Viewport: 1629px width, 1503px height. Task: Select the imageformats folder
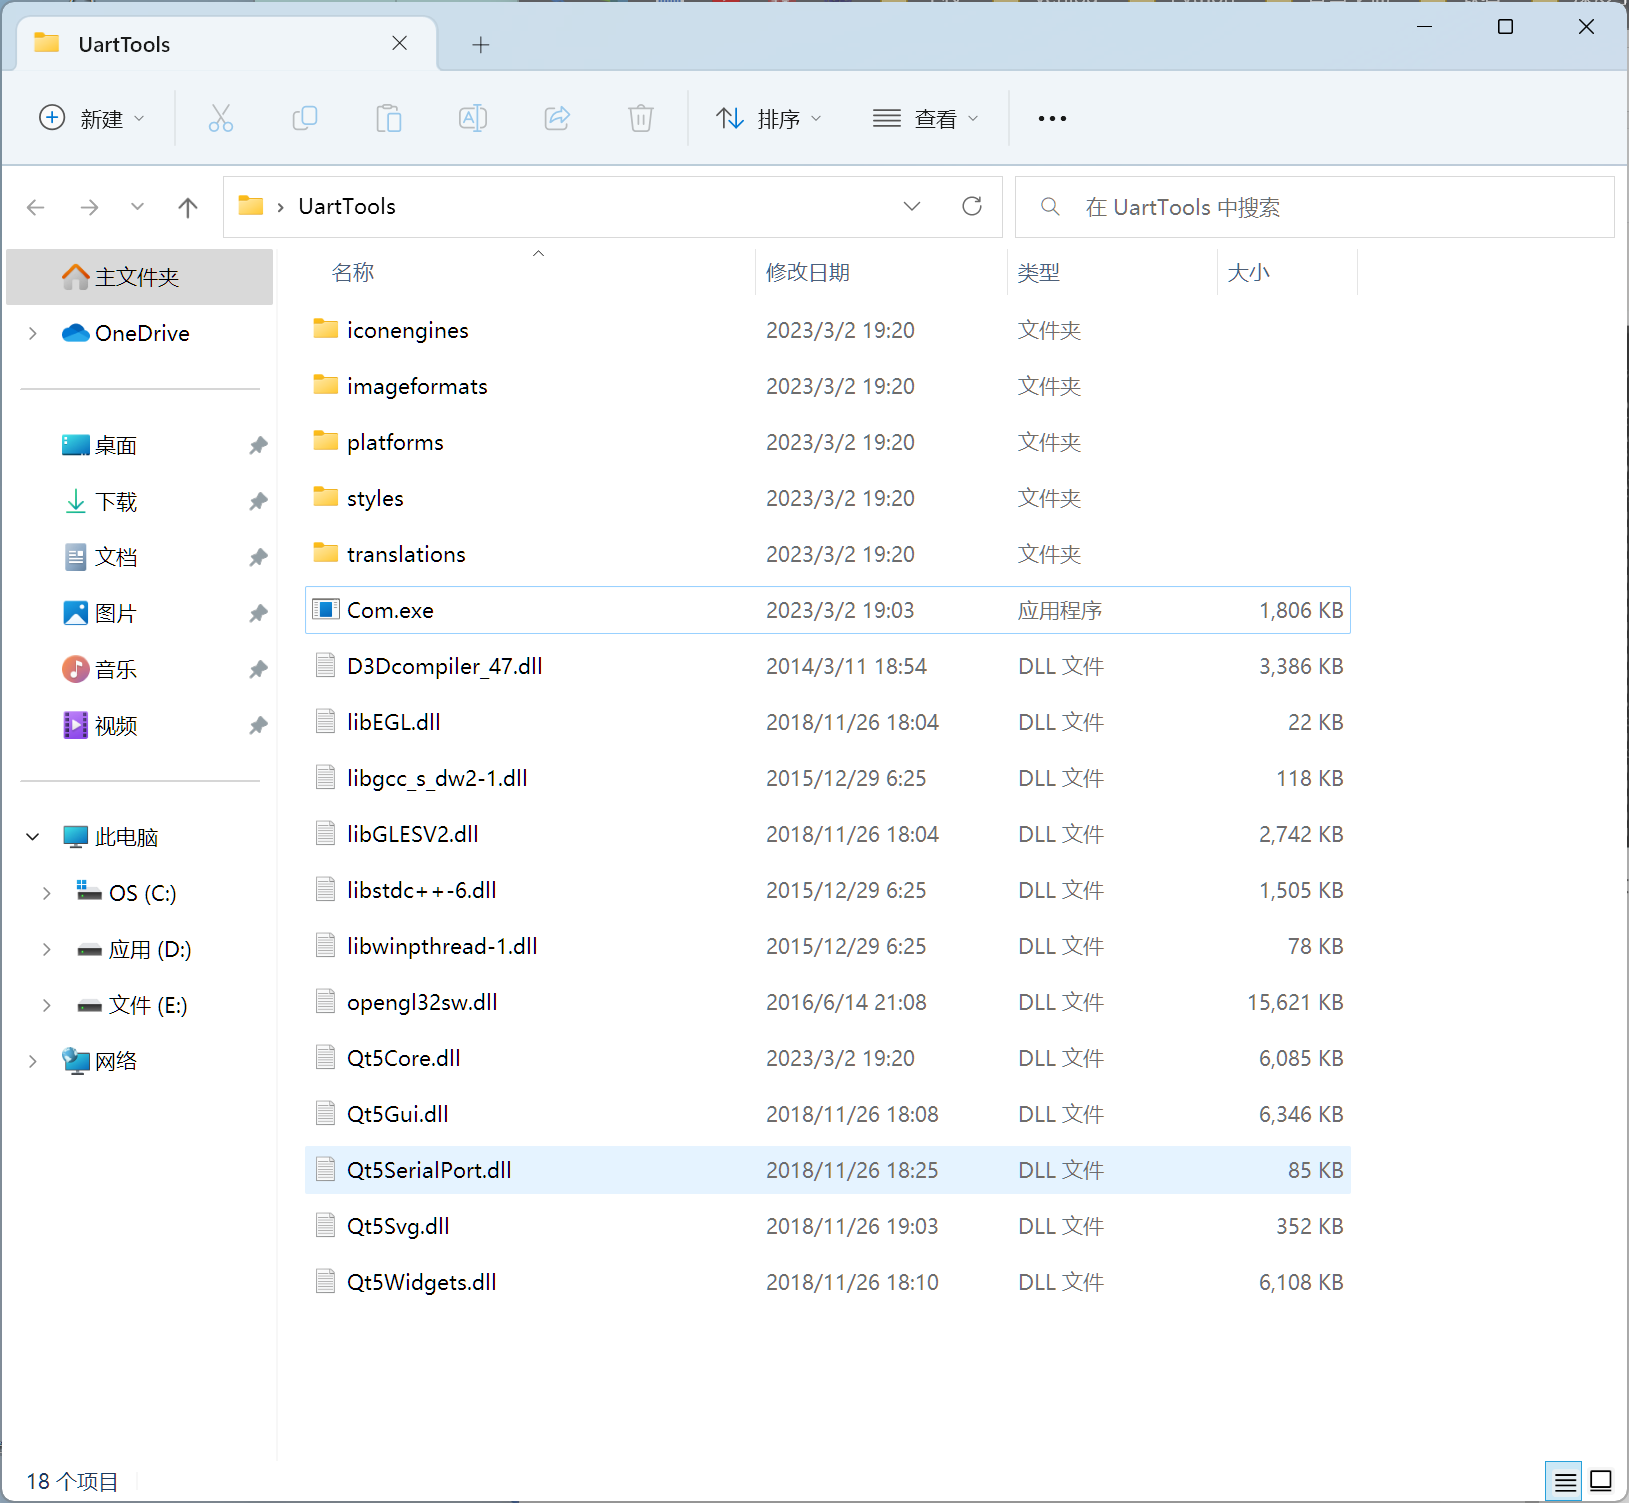click(x=828, y=386)
